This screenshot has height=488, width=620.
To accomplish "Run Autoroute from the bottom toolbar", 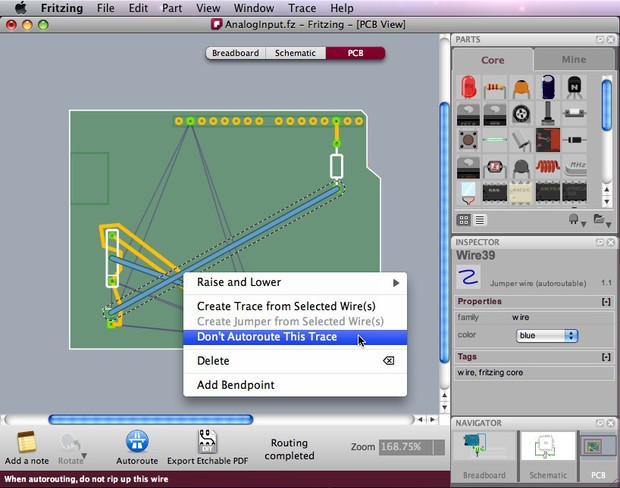I will (137, 448).
